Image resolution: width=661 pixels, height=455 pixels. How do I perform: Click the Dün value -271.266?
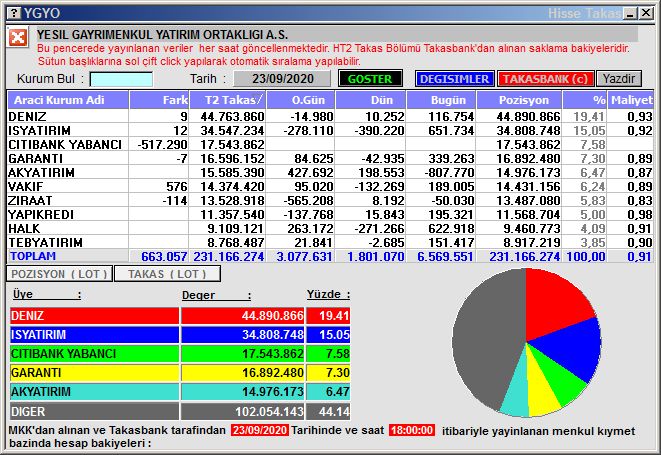pyautogui.click(x=379, y=229)
